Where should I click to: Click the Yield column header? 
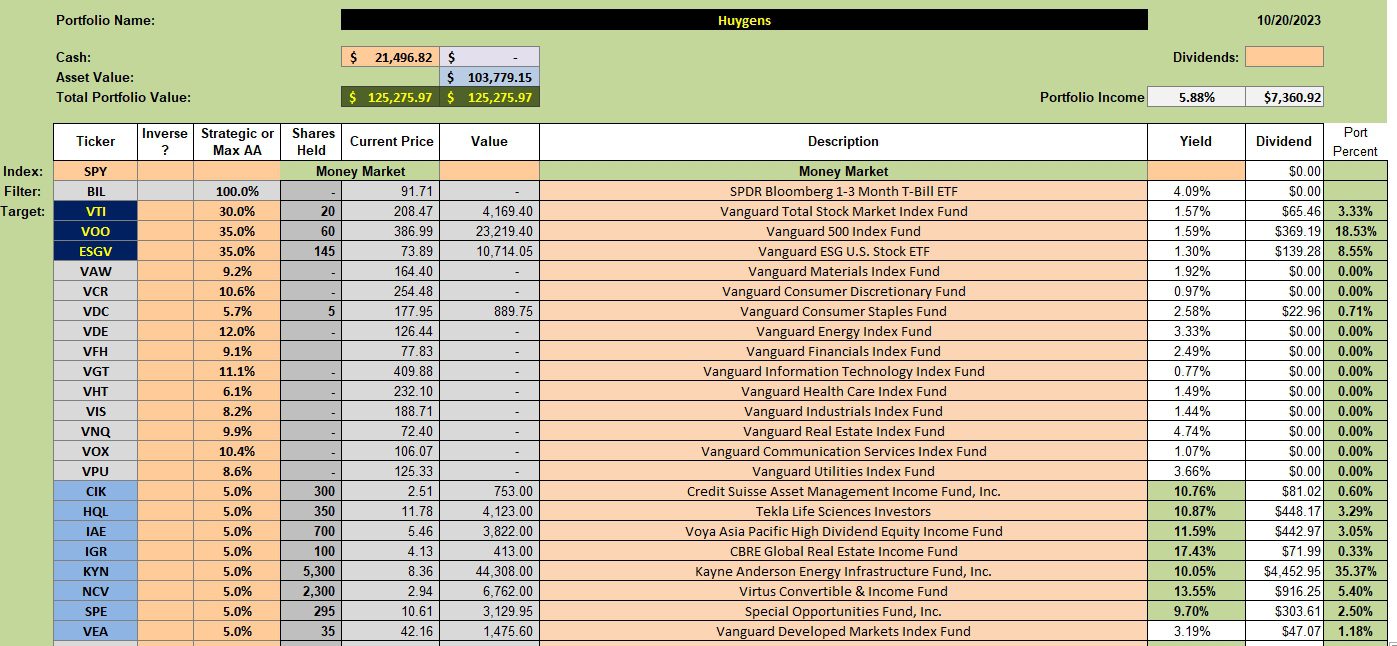click(x=1196, y=141)
